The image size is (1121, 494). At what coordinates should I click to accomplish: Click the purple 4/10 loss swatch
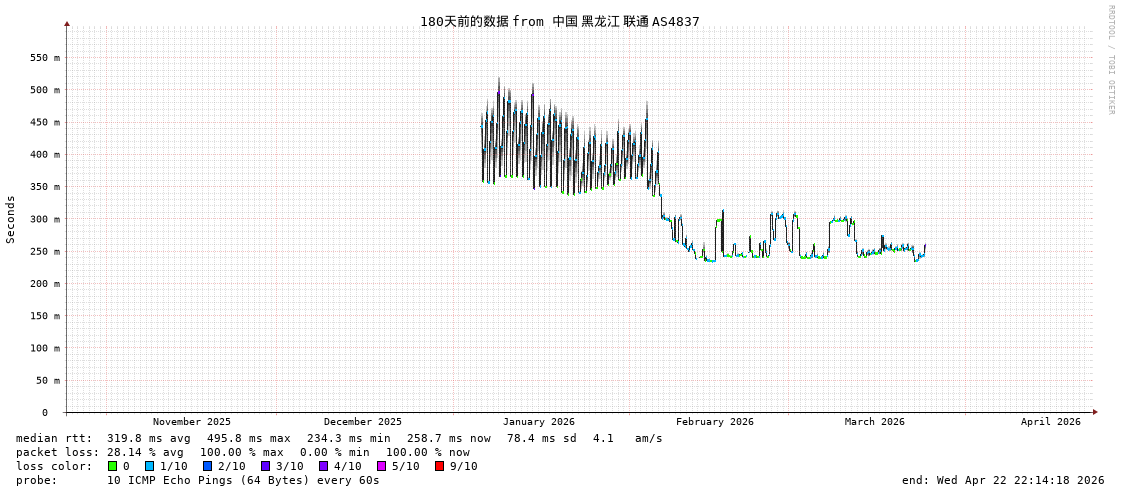point(323,466)
